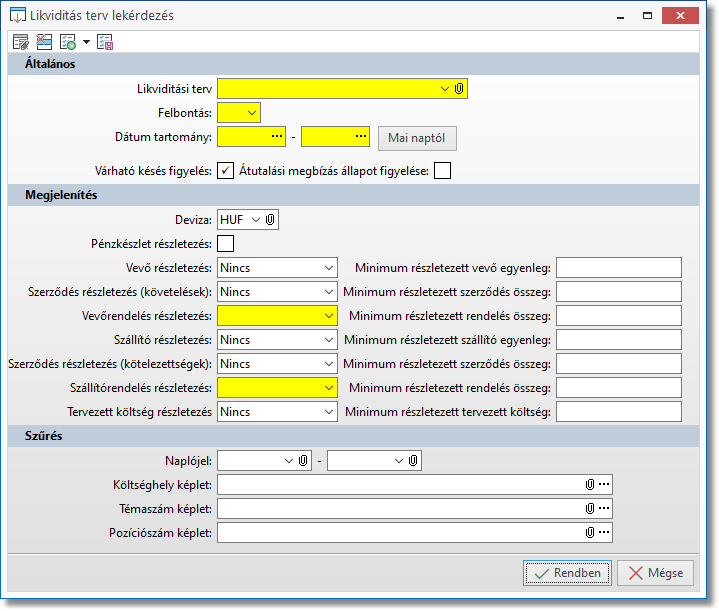Open the ellipsis lookup in Pozíciószám képlet

(x=604, y=533)
